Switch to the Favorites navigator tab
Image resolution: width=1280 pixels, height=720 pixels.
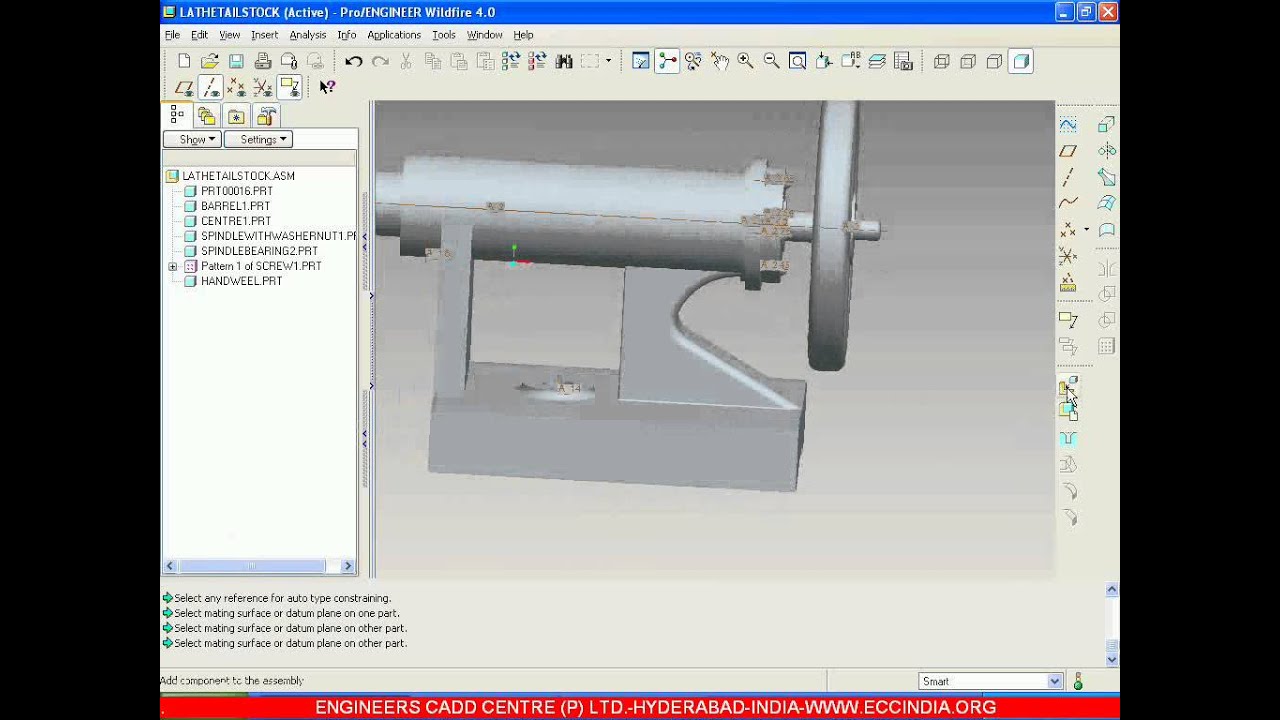(236, 116)
